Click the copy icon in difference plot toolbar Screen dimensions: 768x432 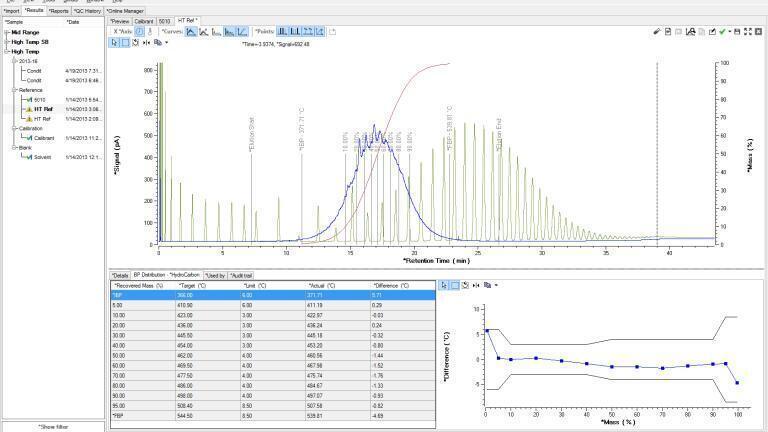click(487, 285)
